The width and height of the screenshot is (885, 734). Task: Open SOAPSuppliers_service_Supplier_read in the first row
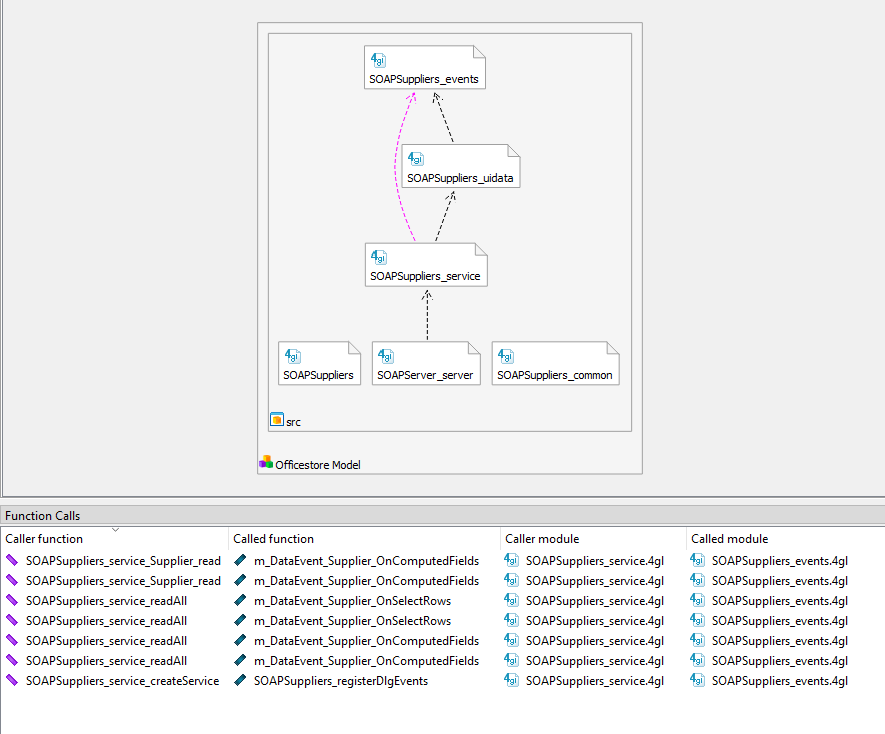(122, 560)
